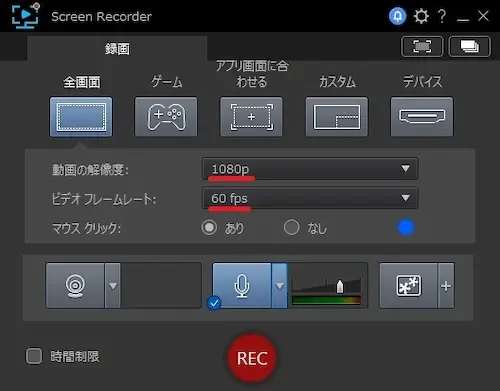Pick the カスタム custom region mode
This screenshot has width=500, height=391.
[x=337, y=117]
